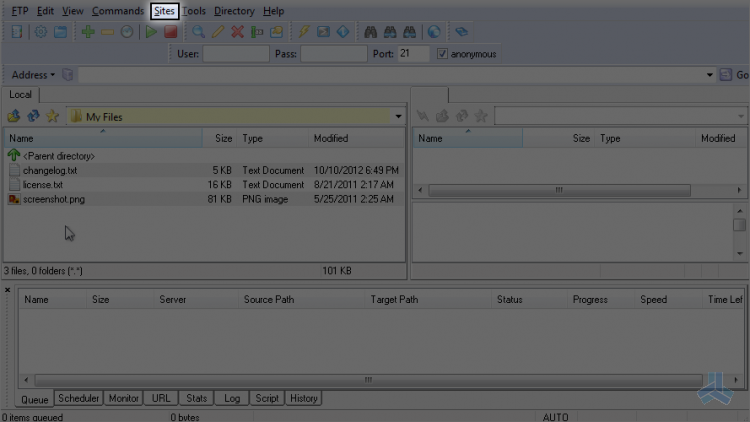Click the remote pane up-folder icon
The height and width of the screenshot is (422, 750).
coord(442,116)
